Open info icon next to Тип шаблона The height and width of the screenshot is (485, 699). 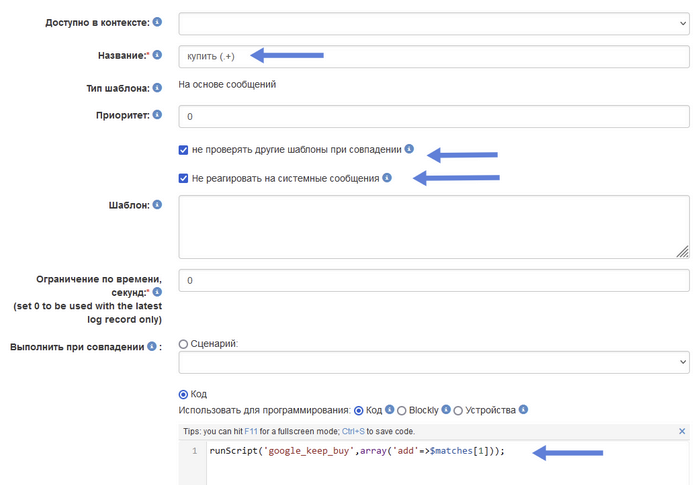point(157,87)
